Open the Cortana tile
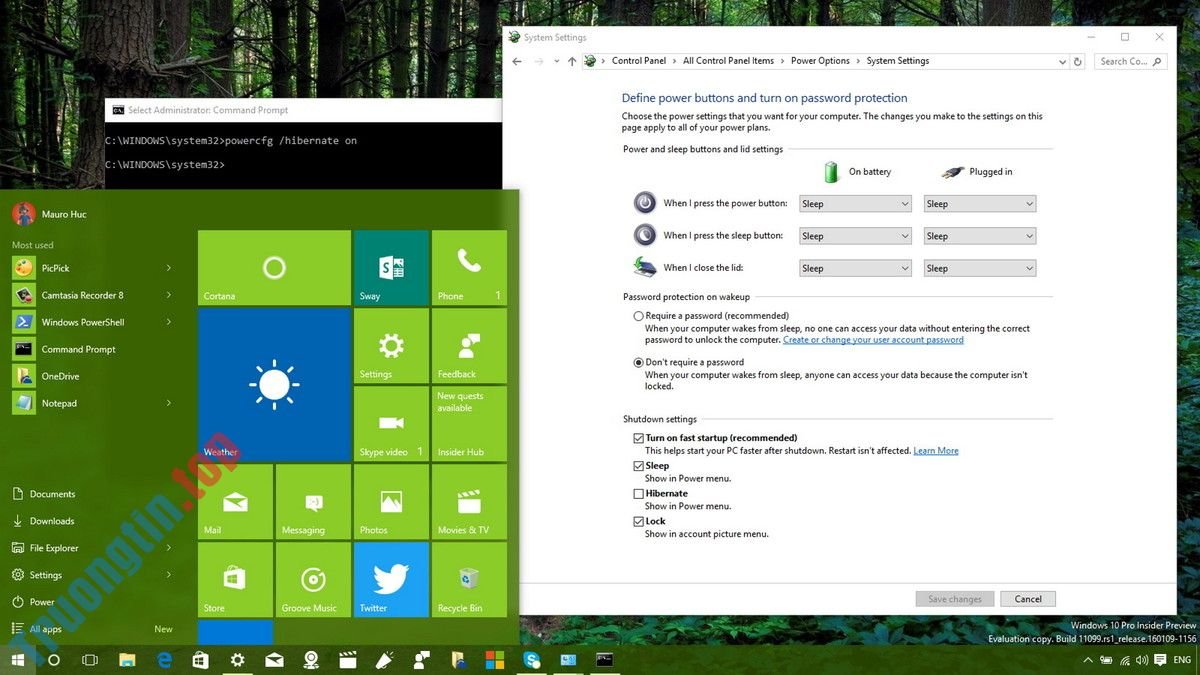Image resolution: width=1200 pixels, height=675 pixels. (x=274, y=267)
